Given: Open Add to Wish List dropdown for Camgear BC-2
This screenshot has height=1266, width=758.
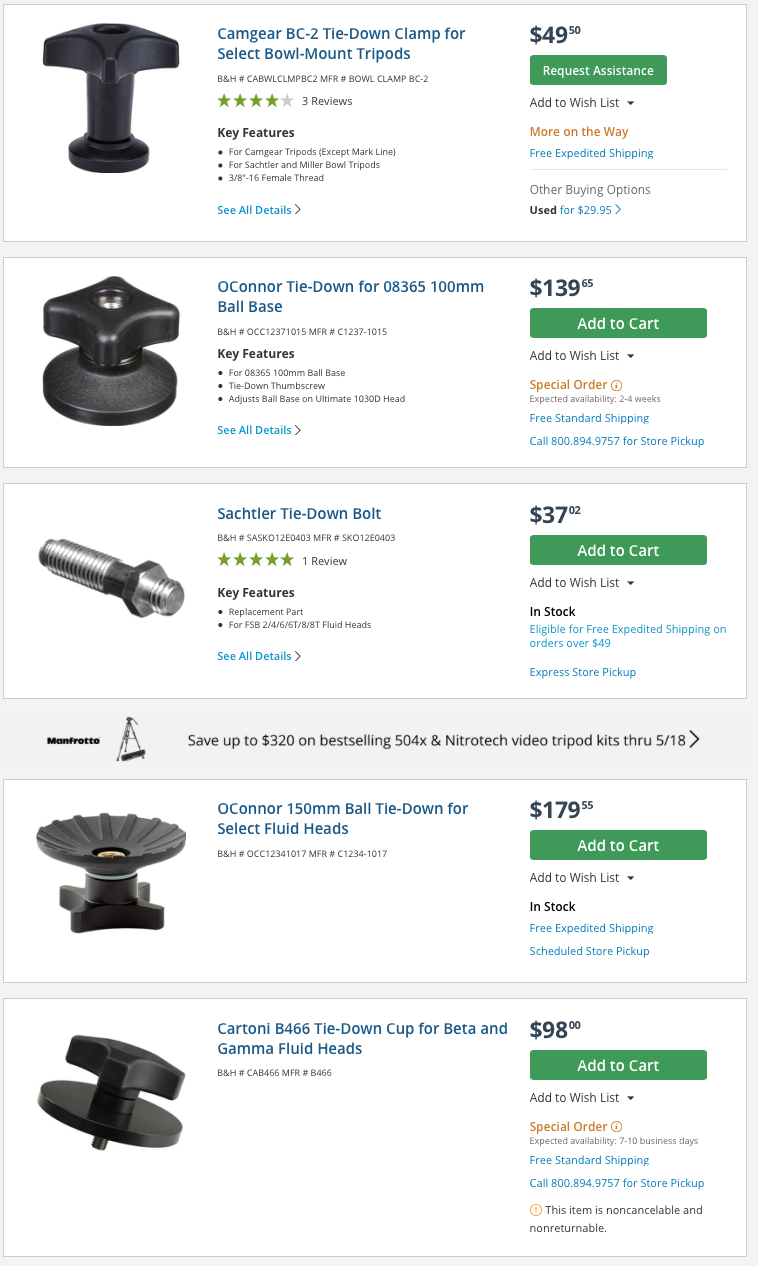Looking at the screenshot, I should [x=582, y=103].
